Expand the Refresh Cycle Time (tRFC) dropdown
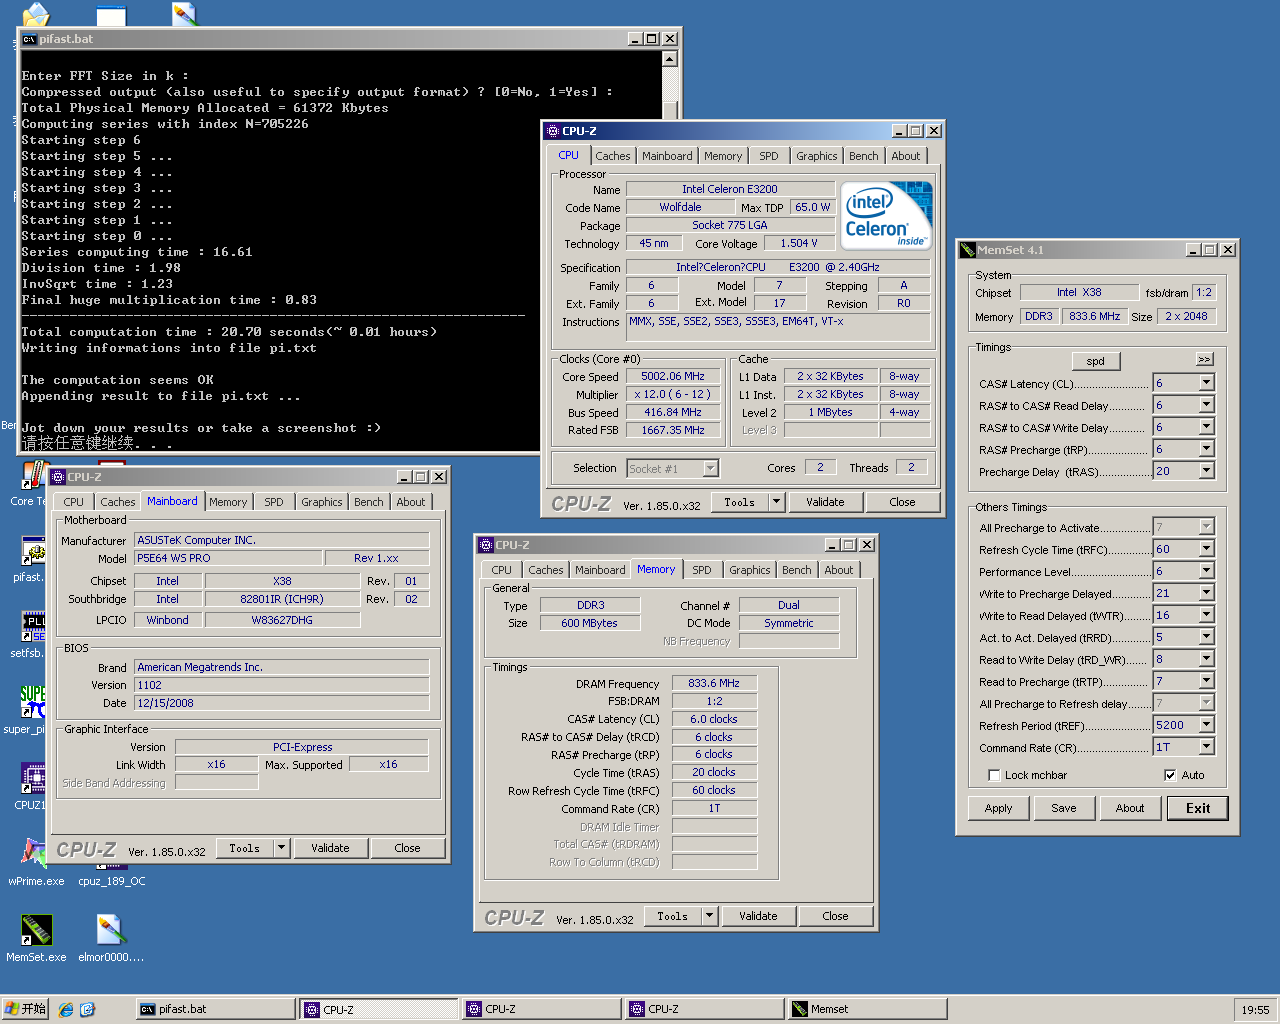Image resolution: width=1280 pixels, height=1024 pixels. 1206,549
